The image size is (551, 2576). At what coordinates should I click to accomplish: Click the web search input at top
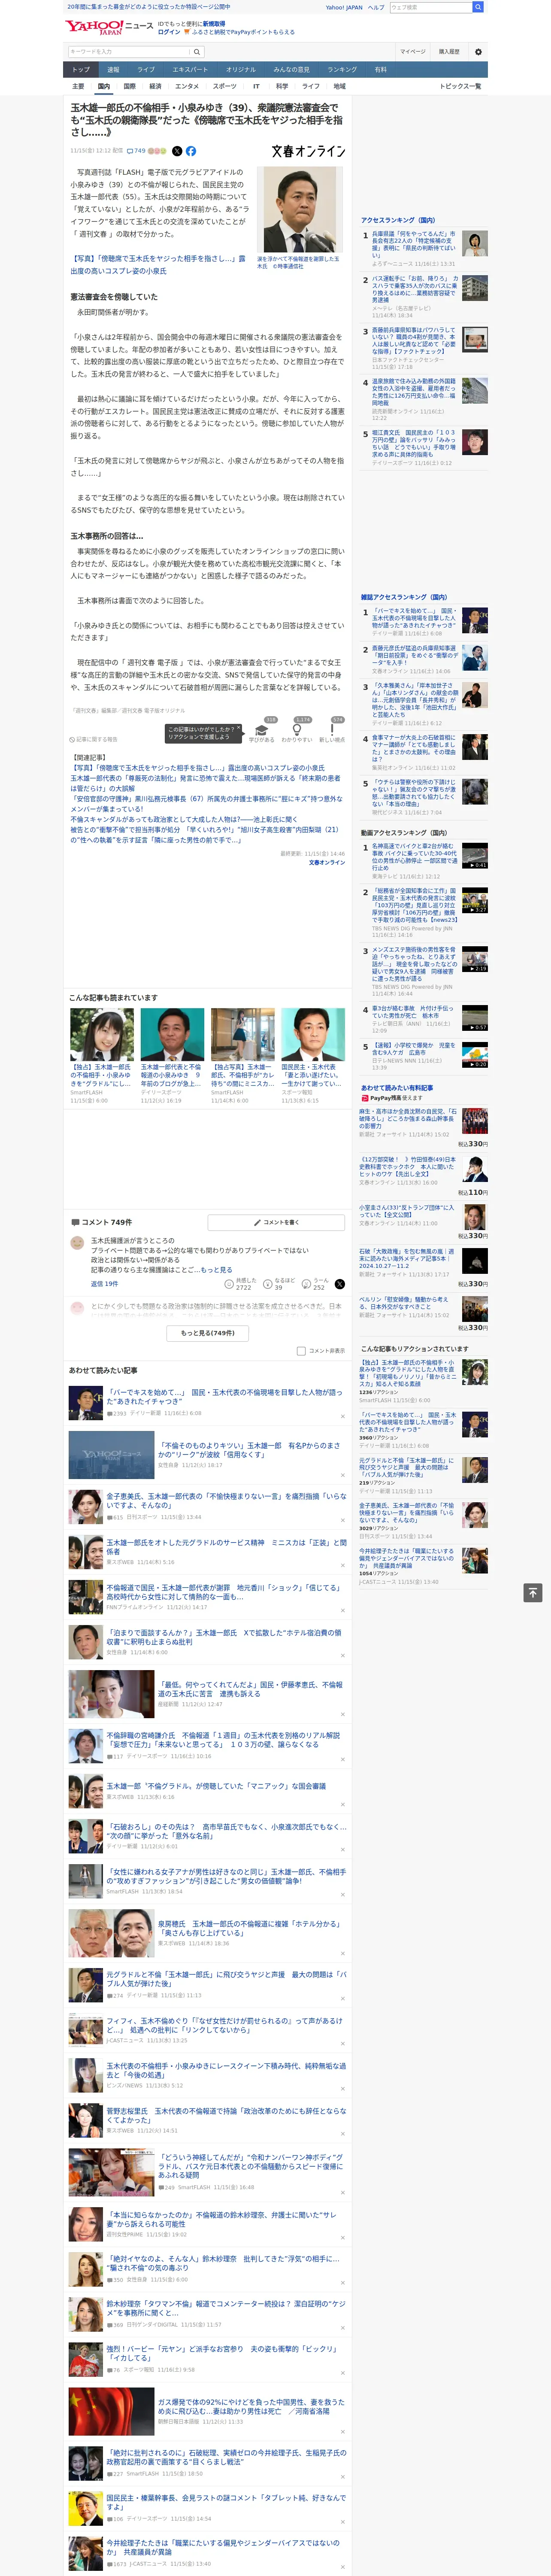pyautogui.click(x=431, y=7)
